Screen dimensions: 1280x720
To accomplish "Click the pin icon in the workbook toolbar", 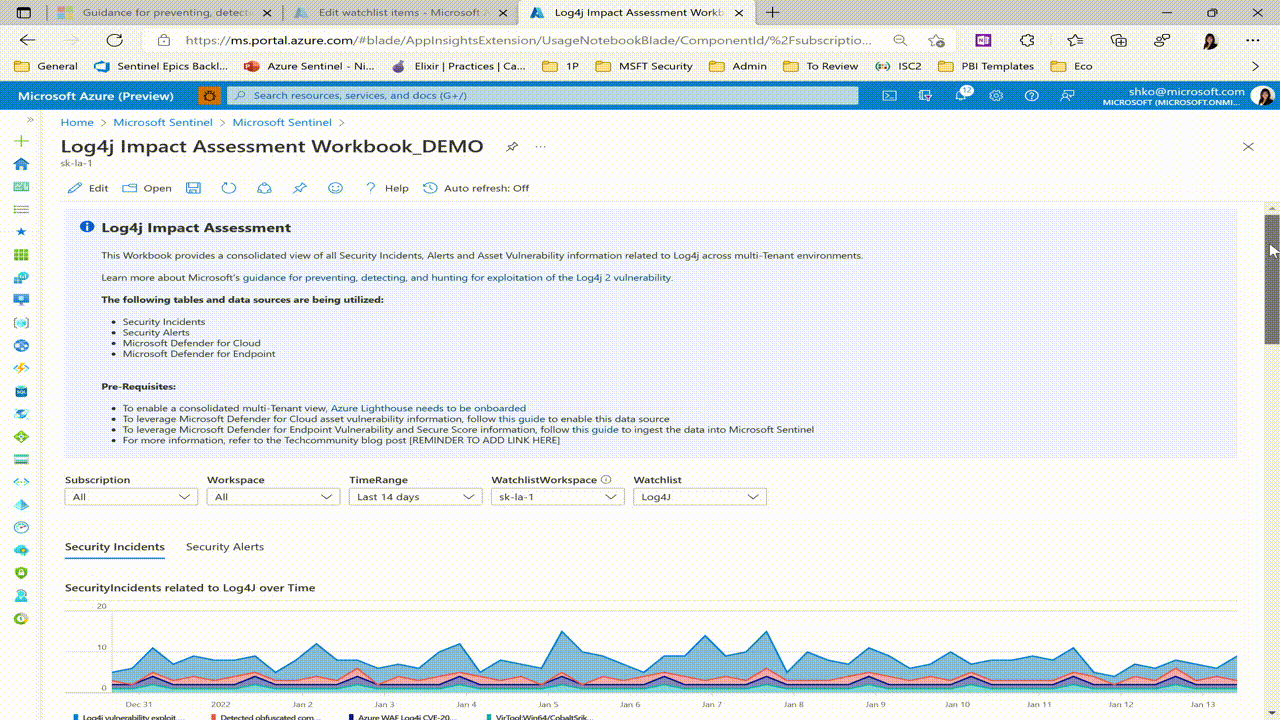I will [x=300, y=188].
